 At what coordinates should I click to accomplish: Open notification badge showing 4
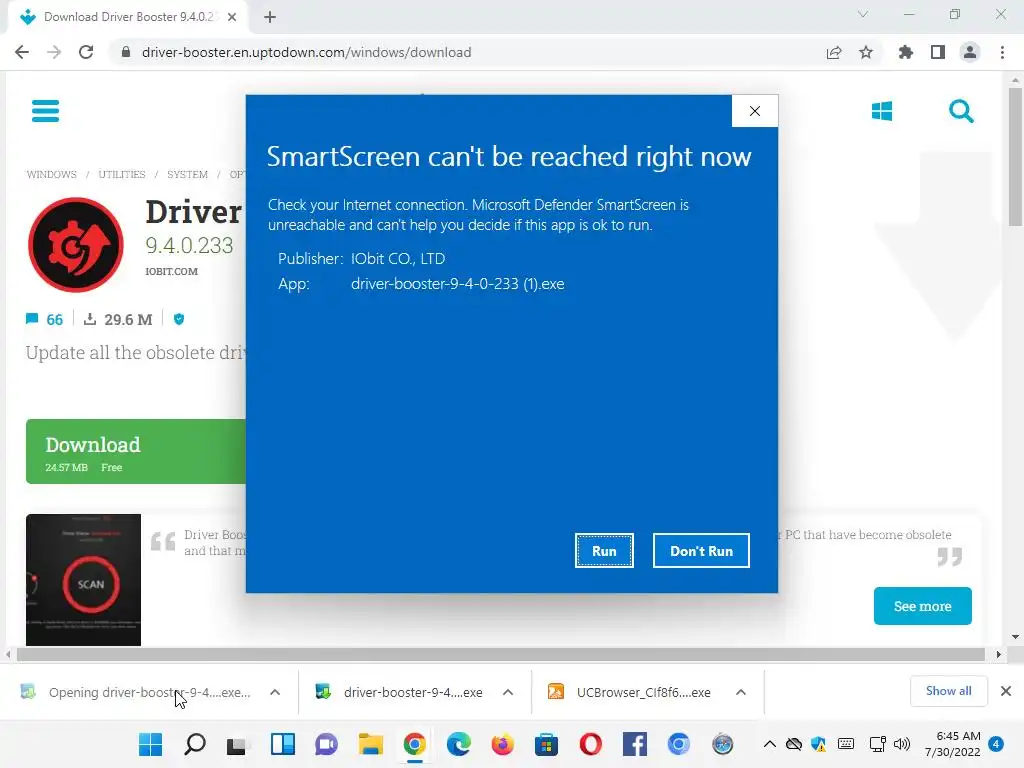click(x=996, y=744)
